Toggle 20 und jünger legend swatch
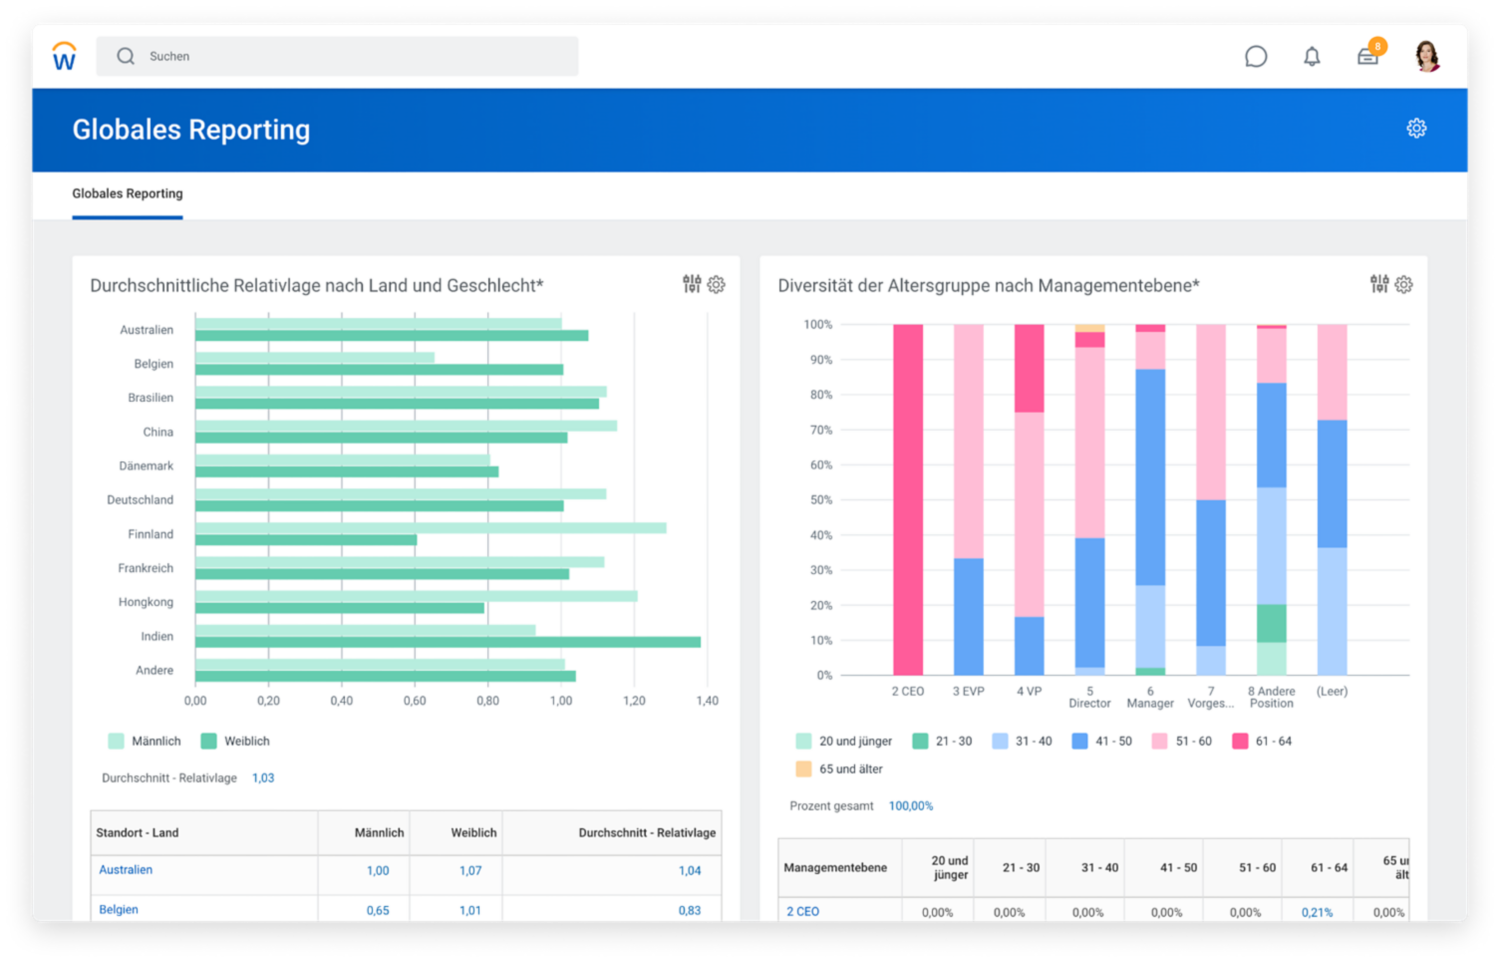The image size is (1500, 962). click(804, 741)
